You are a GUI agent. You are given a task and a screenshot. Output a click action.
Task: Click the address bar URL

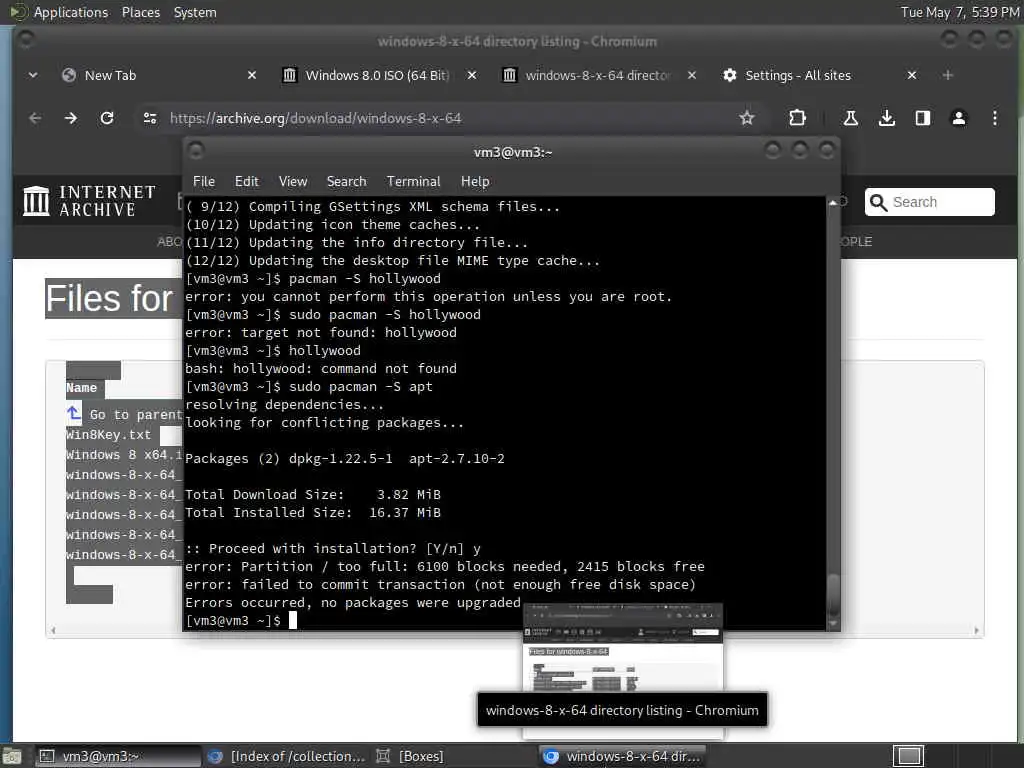(315, 118)
